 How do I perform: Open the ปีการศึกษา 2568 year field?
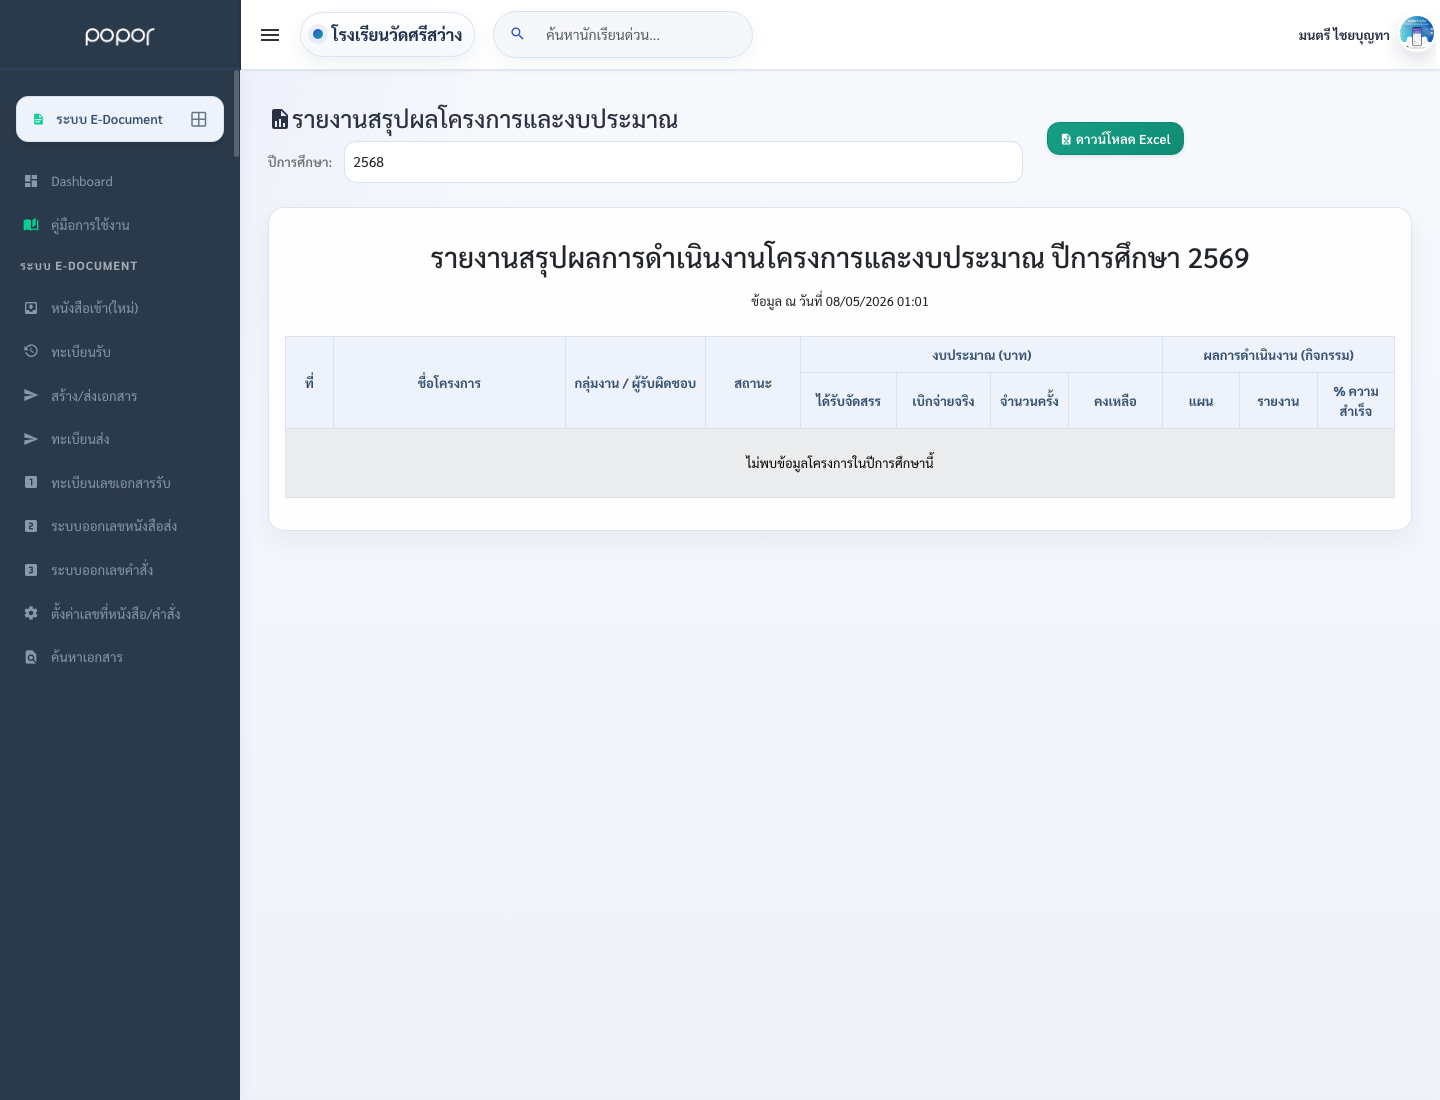tap(683, 162)
